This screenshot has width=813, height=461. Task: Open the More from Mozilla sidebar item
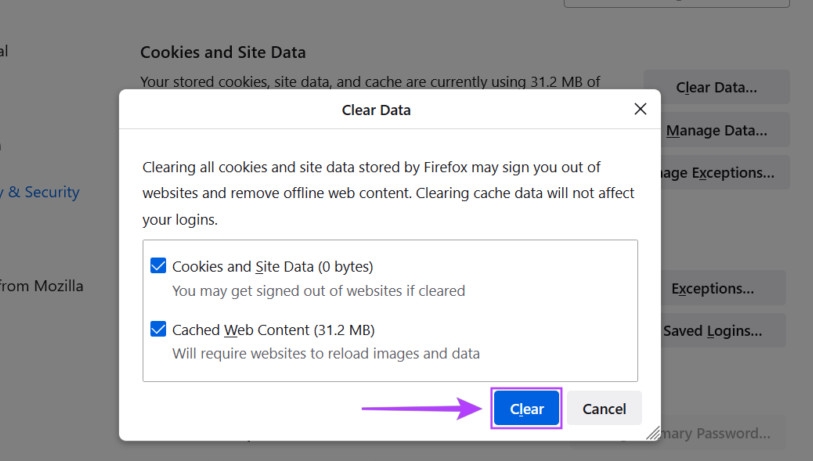tap(42, 286)
